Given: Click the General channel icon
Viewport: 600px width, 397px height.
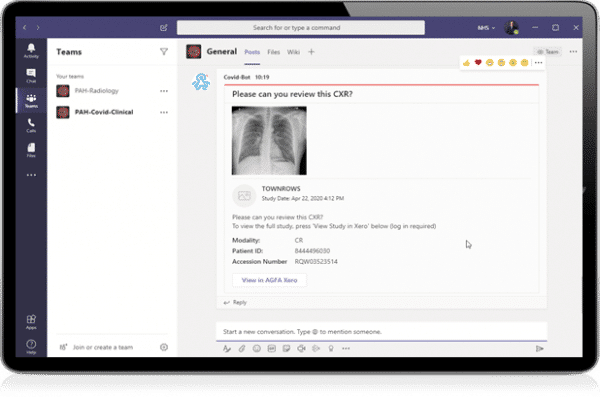Looking at the screenshot, I should coord(194,51).
